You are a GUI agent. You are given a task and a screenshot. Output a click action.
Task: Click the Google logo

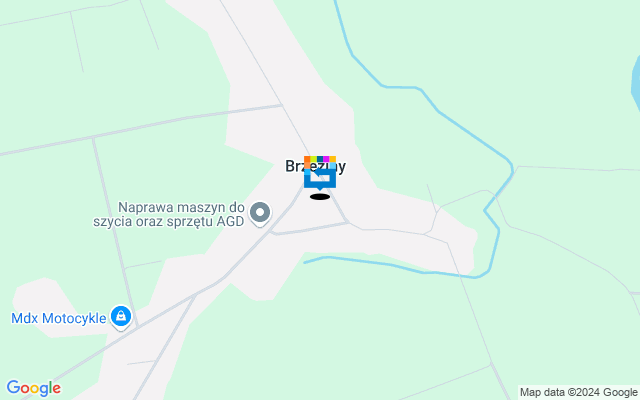[33, 388]
